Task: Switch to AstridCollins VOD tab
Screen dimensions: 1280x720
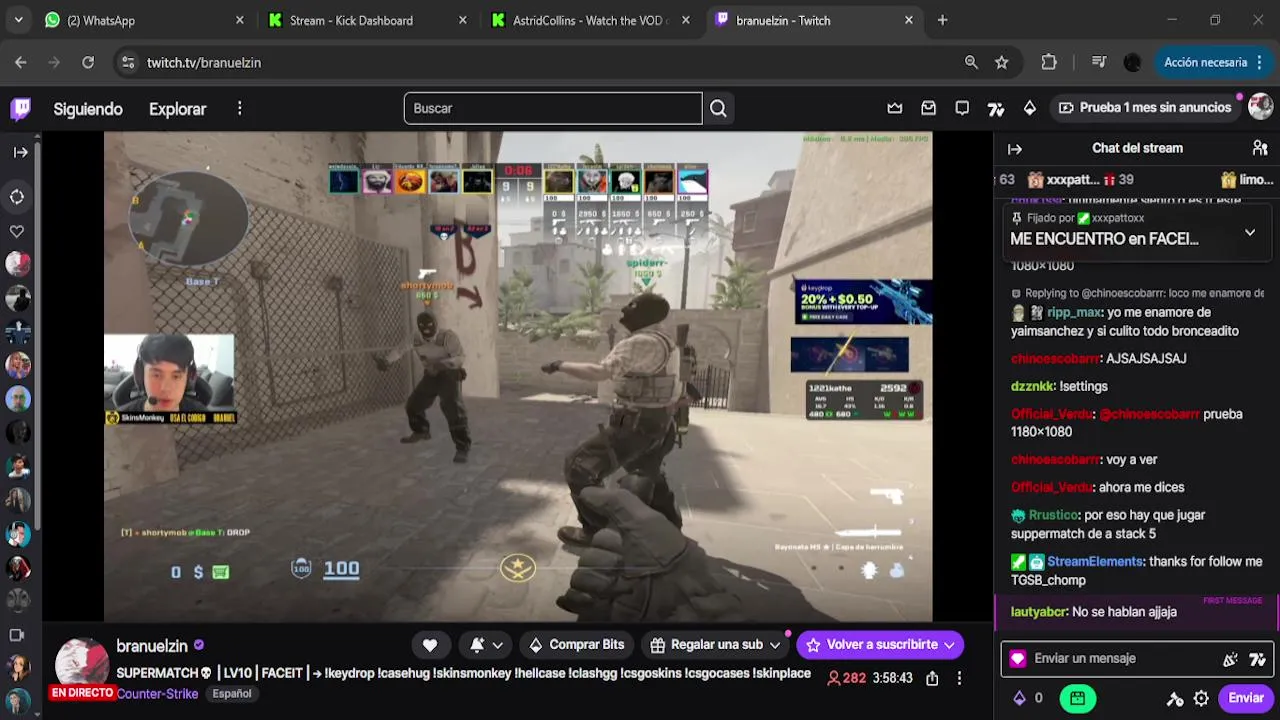Action: click(x=591, y=20)
